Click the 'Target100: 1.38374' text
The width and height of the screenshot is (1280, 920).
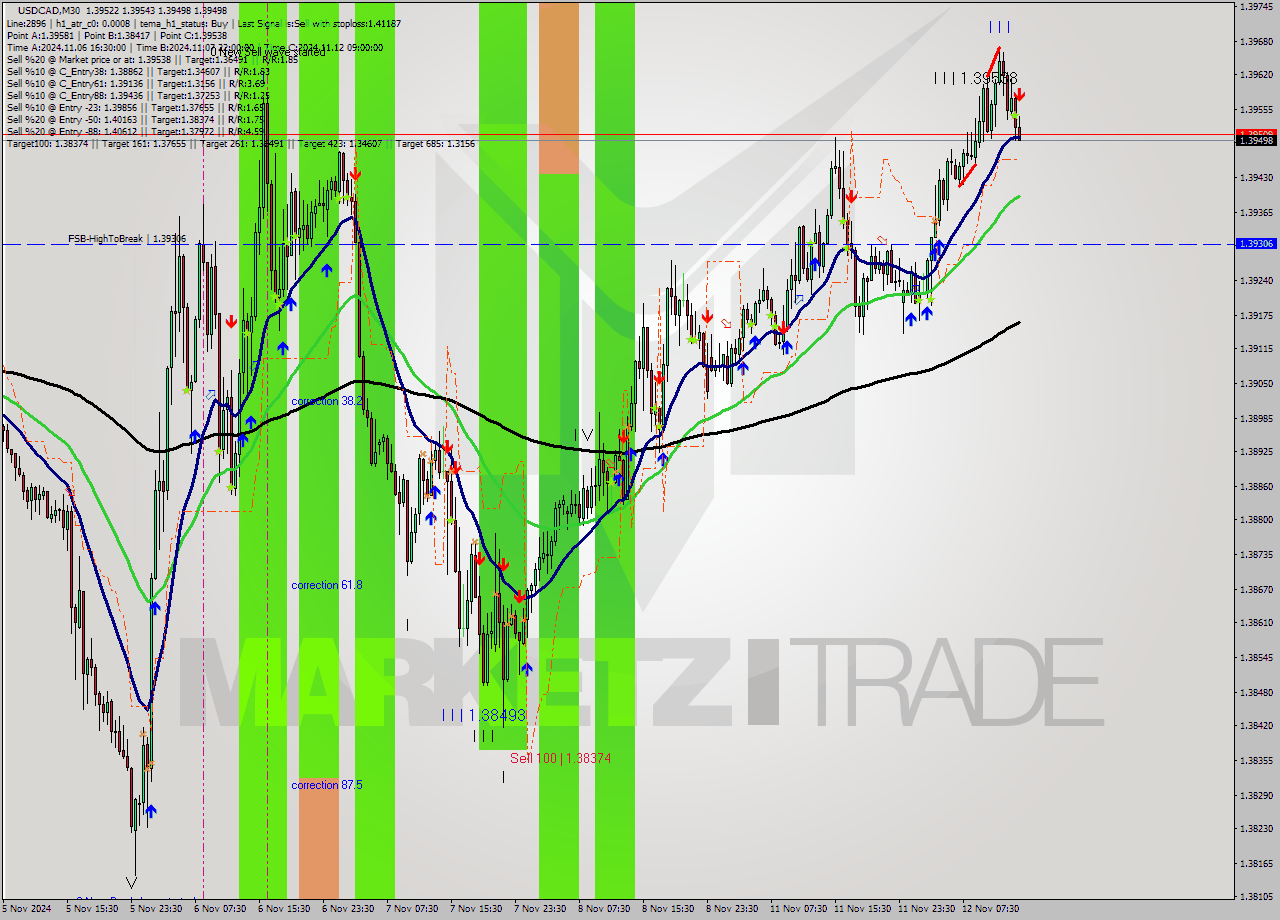coord(48,144)
